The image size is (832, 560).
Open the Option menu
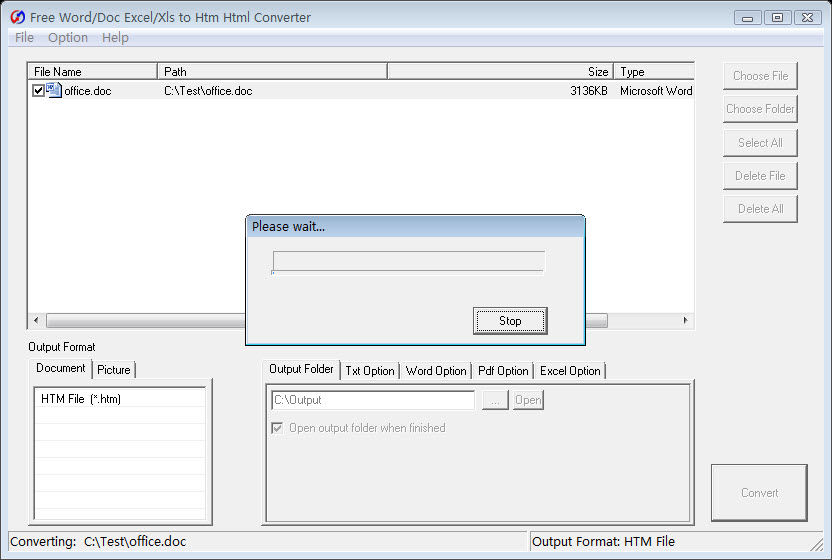click(x=67, y=38)
